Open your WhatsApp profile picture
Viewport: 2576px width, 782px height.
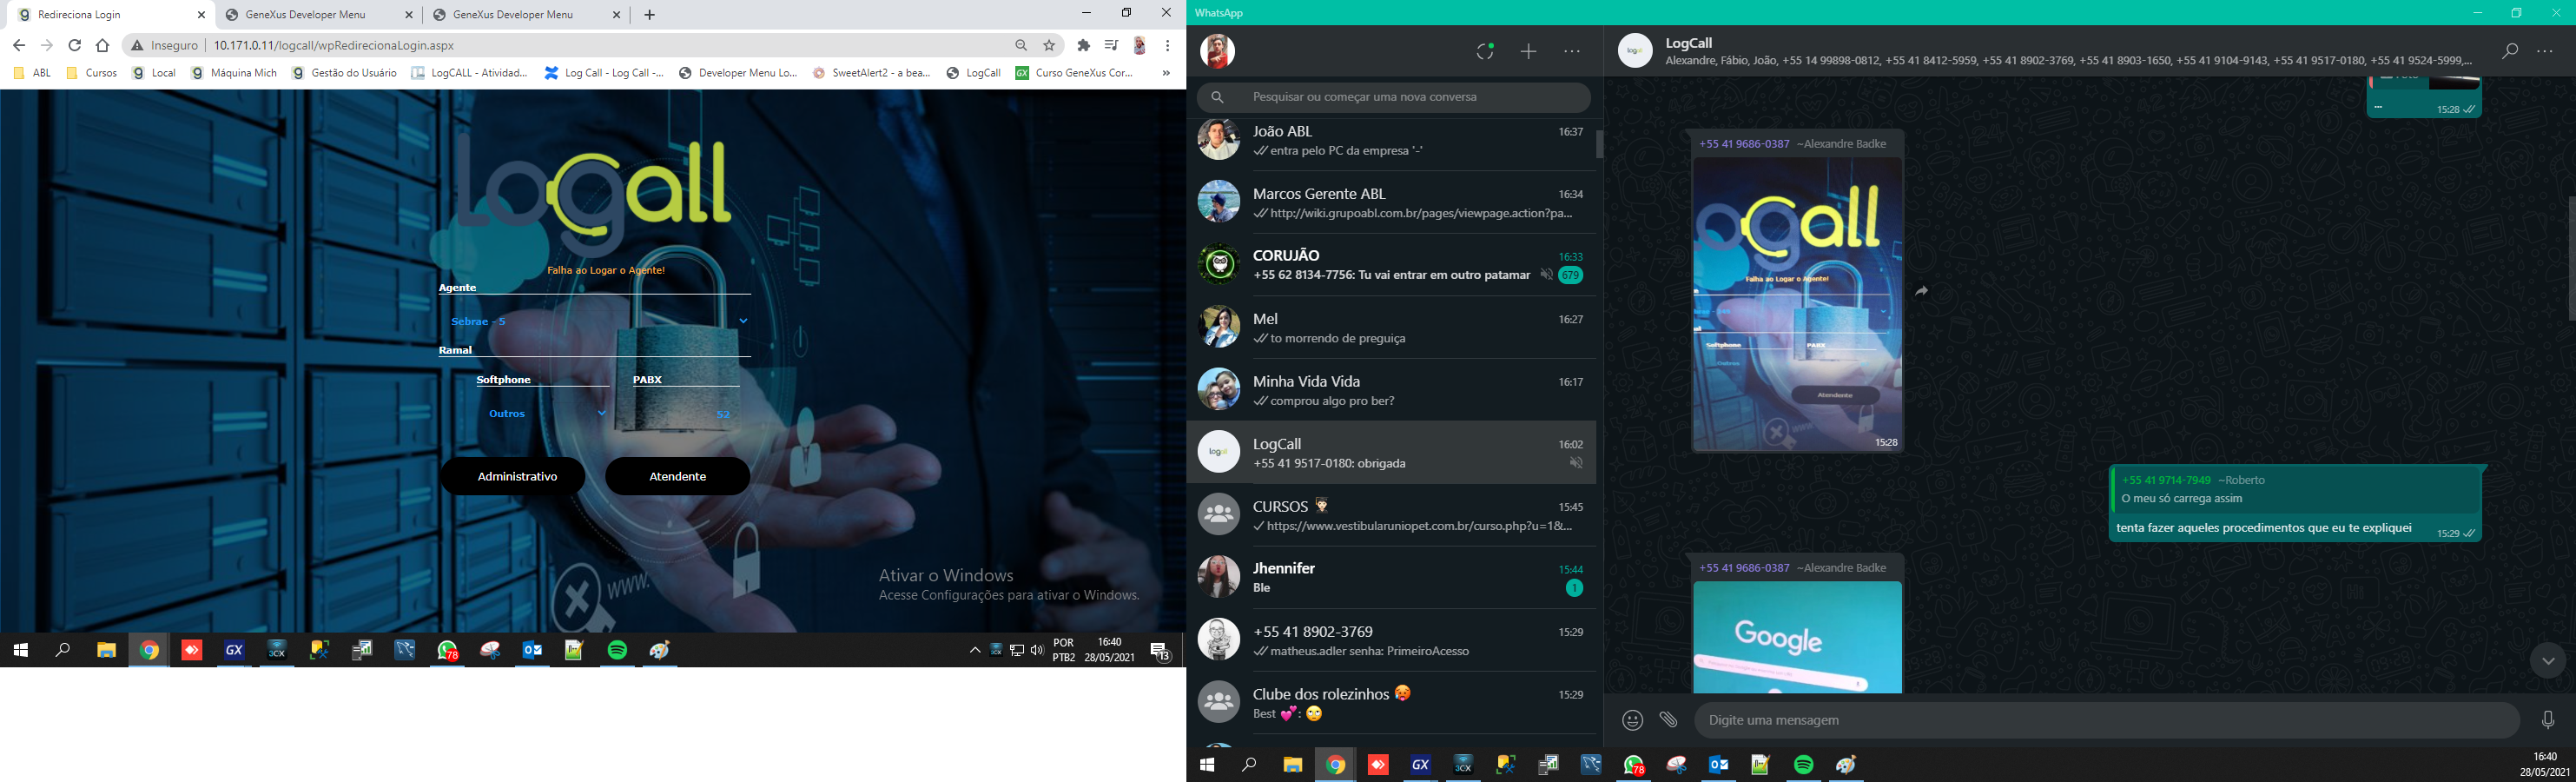click(1217, 51)
